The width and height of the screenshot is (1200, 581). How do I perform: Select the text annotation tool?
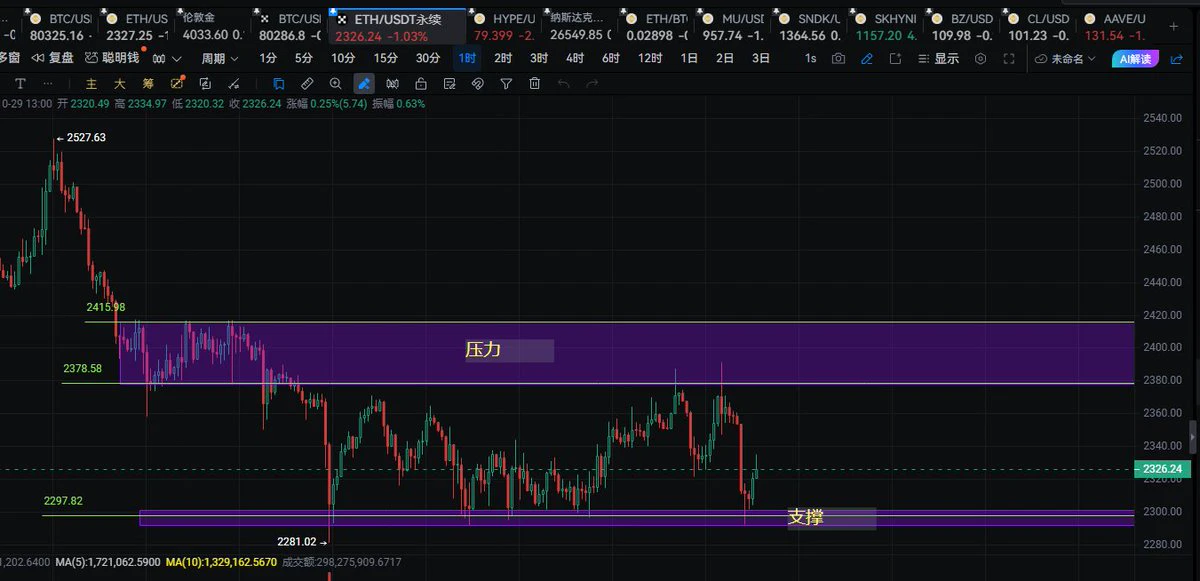pyautogui.click(x=20, y=84)
